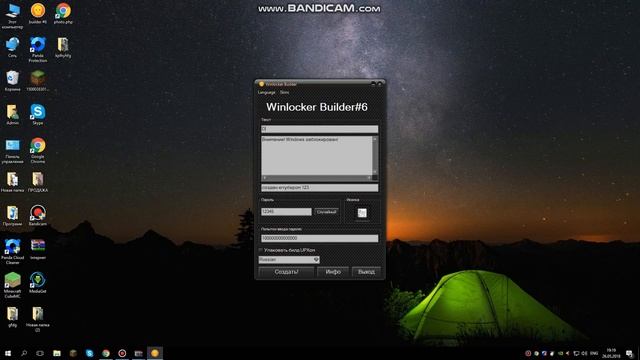The width and height of the screenshot is (640, 360).
Task: Select the Admin folder desktop icon
Action: point(12,115)
